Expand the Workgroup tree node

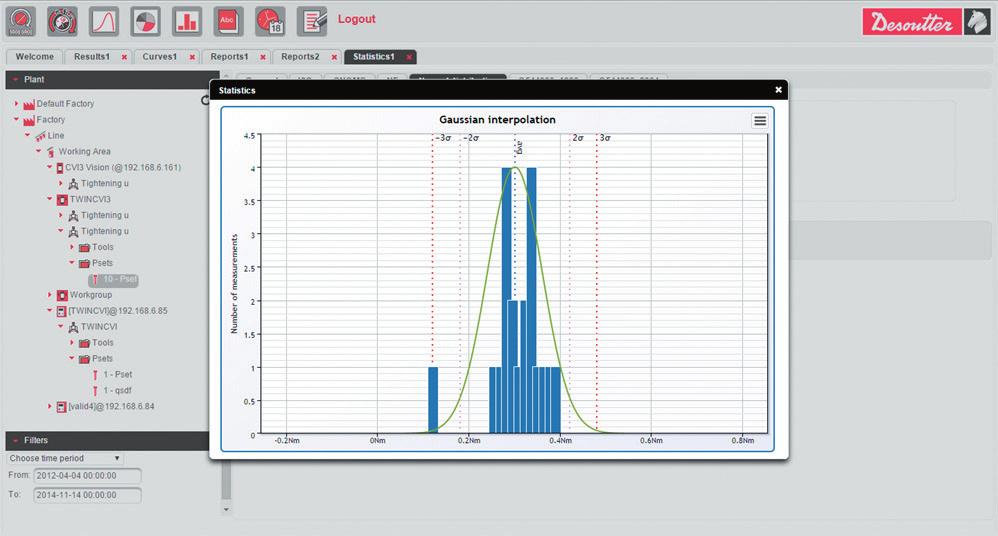pos(50,295)
